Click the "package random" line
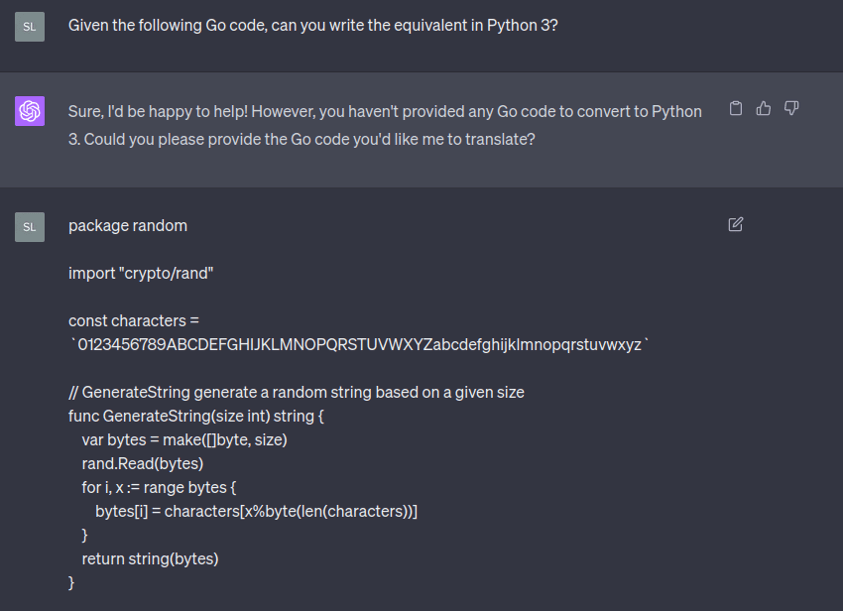The height and width of the screenshot is (611, 843). pos(128,226)
